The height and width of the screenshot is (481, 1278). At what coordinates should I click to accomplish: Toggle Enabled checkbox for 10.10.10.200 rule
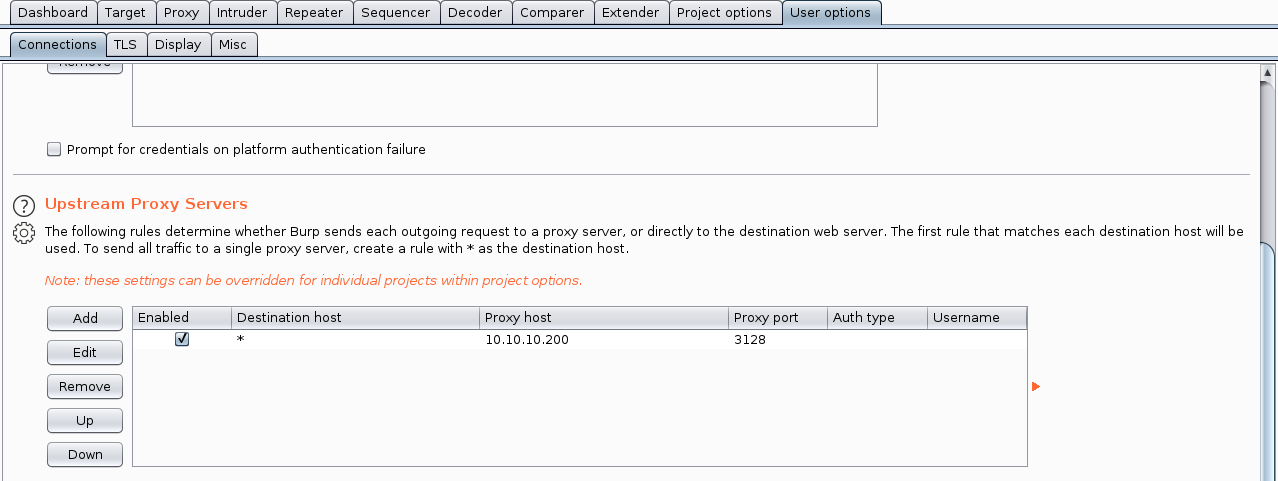pyautogui.click(x=182, y=340)
